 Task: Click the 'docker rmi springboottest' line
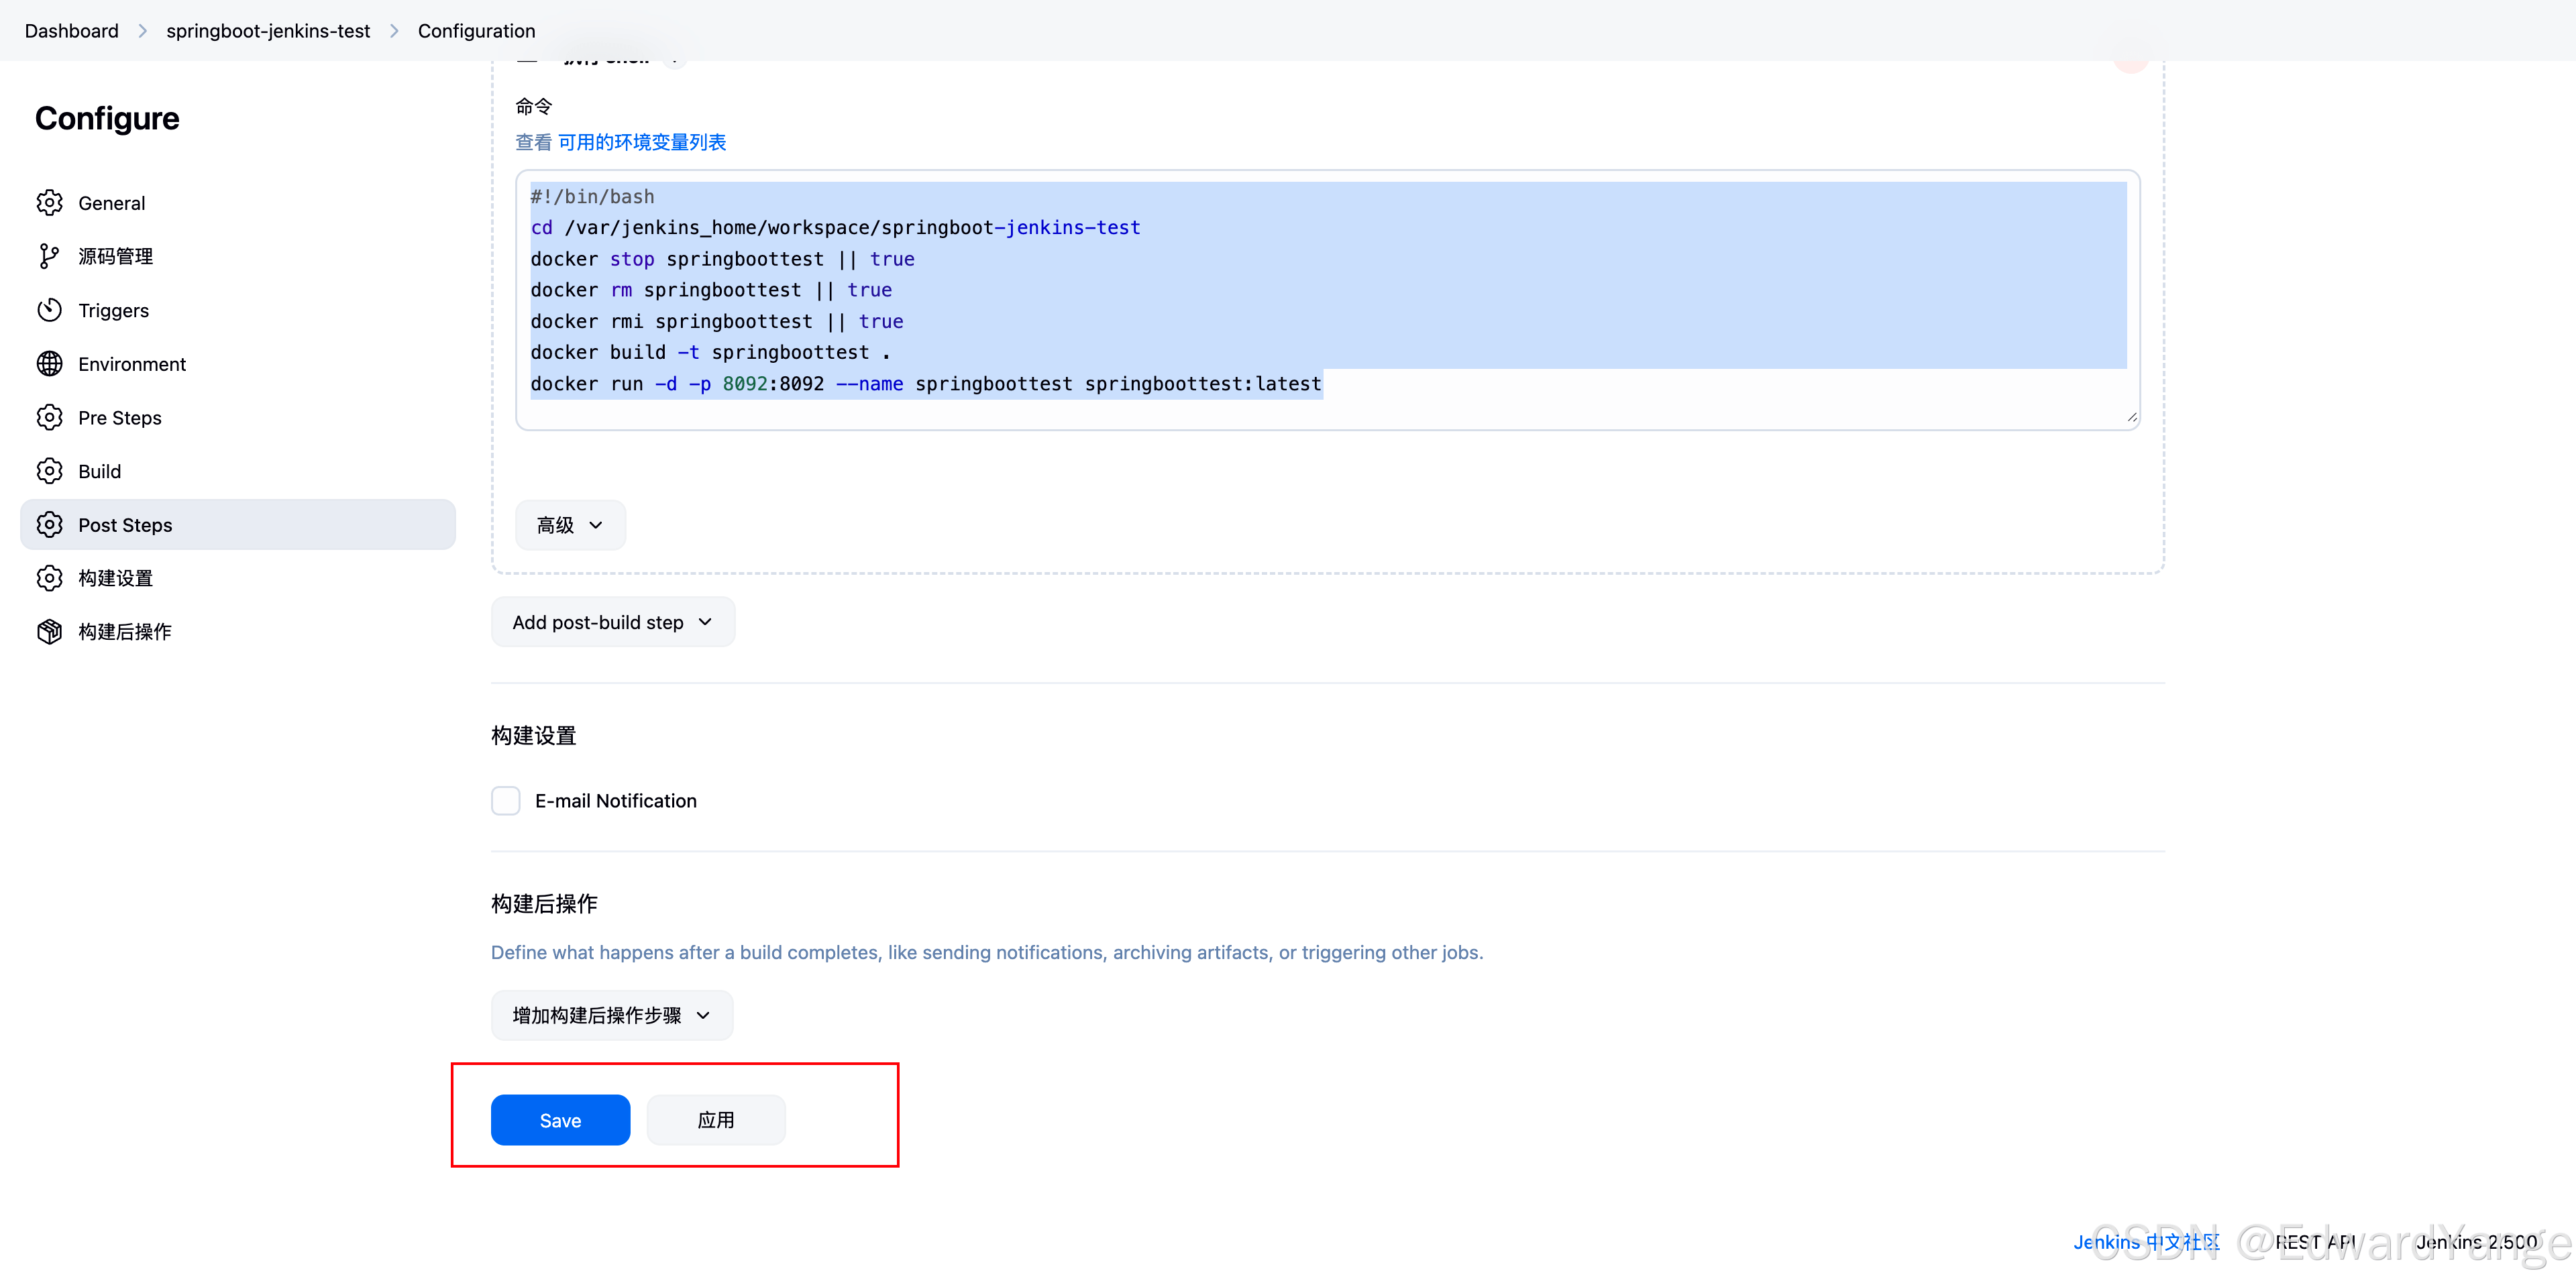[717, 322]
